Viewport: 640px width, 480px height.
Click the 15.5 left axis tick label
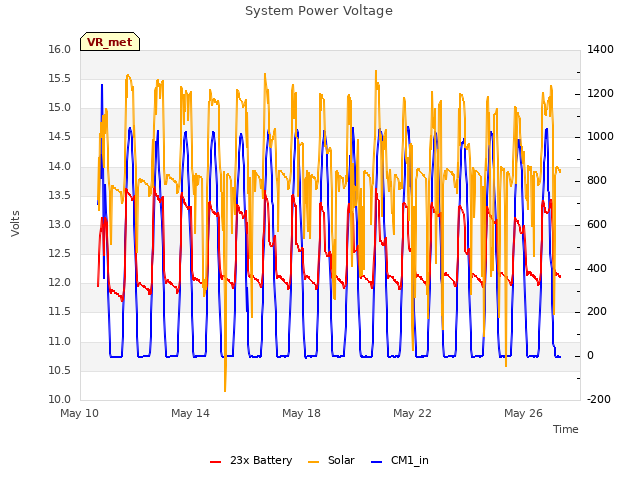click(x=60, y=78)
